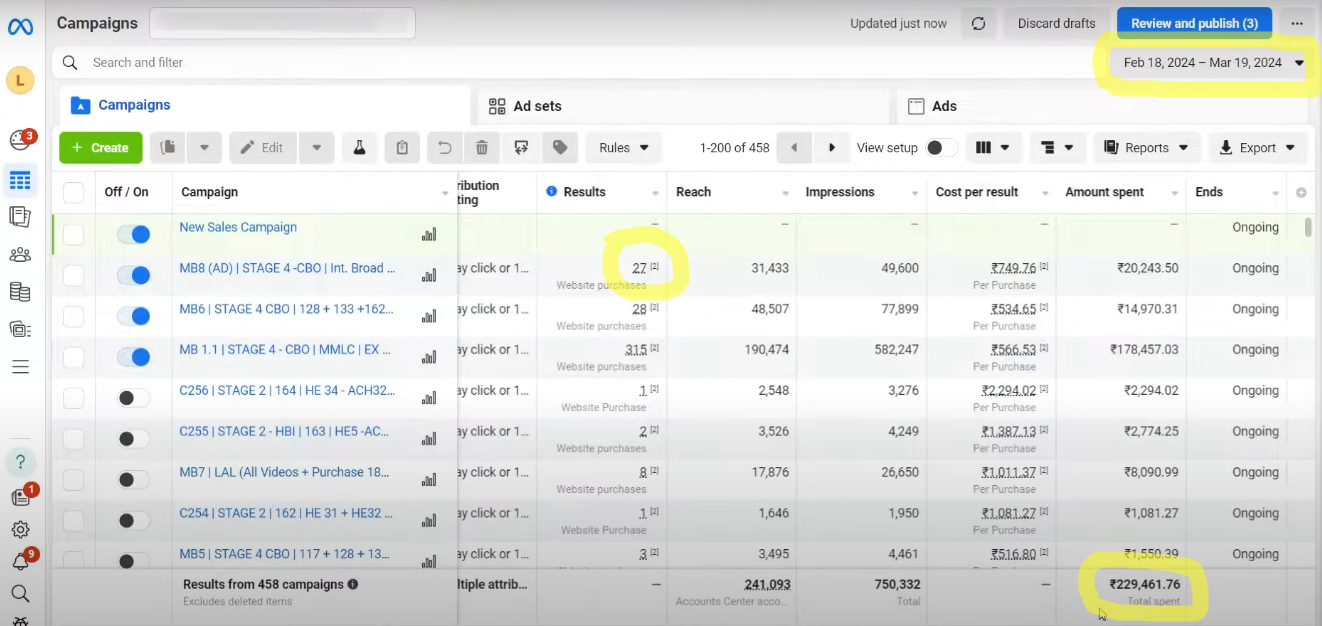Switch to the Ad sets tab
This screenshot has width=1322, height=626.
[684, 106]
